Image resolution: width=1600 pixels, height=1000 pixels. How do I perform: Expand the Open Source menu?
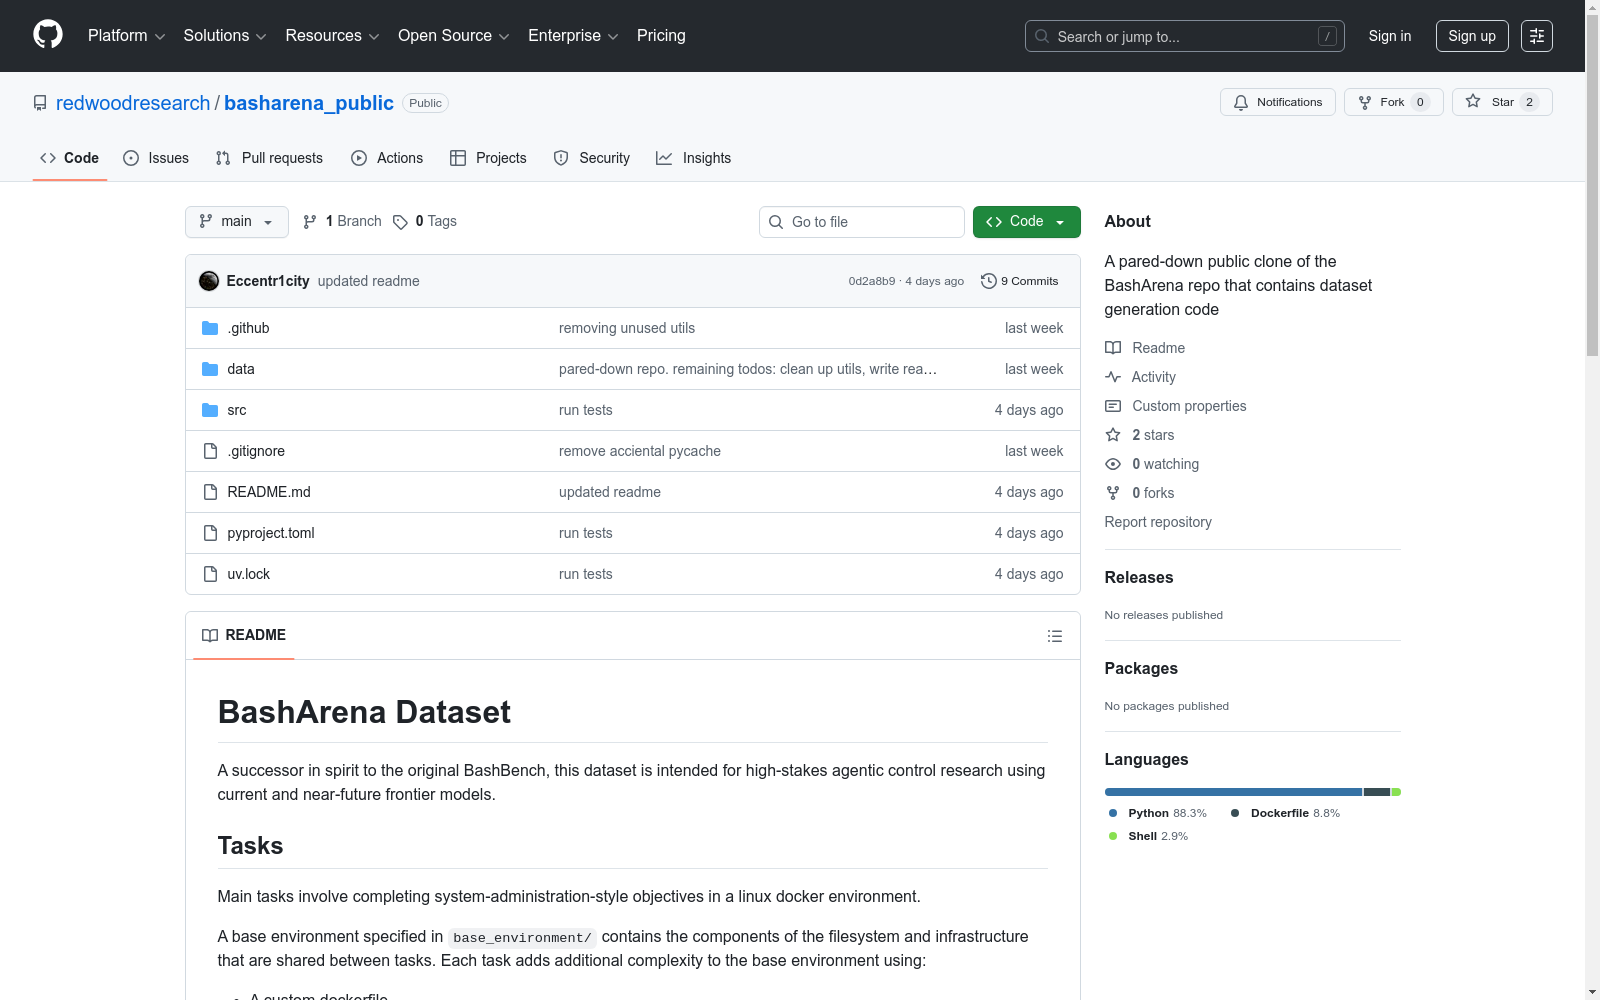click(x=454, y=36)
